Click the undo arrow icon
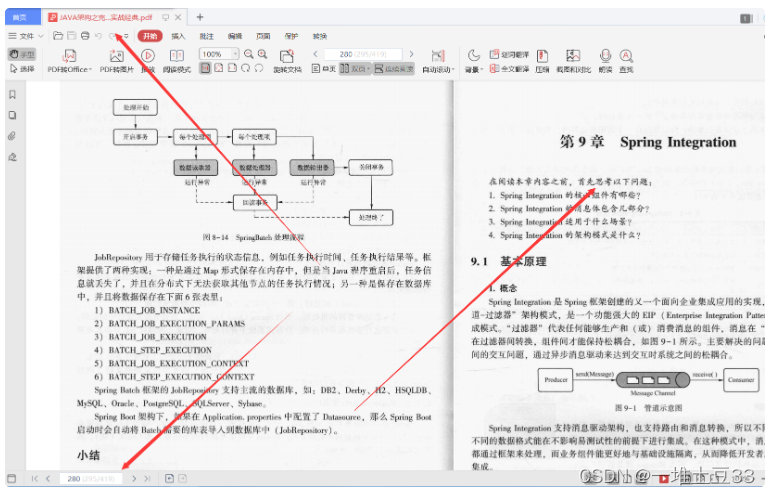 98,36
